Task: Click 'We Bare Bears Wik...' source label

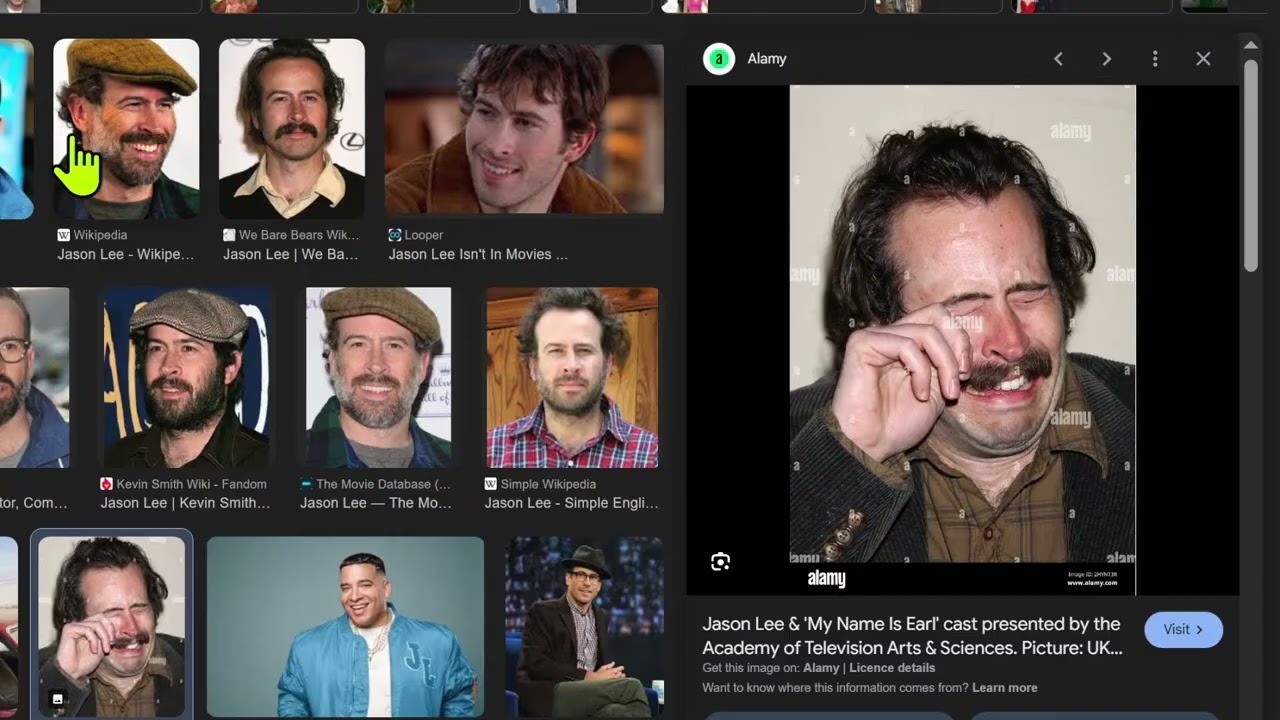Action: (x=299, y=235)
